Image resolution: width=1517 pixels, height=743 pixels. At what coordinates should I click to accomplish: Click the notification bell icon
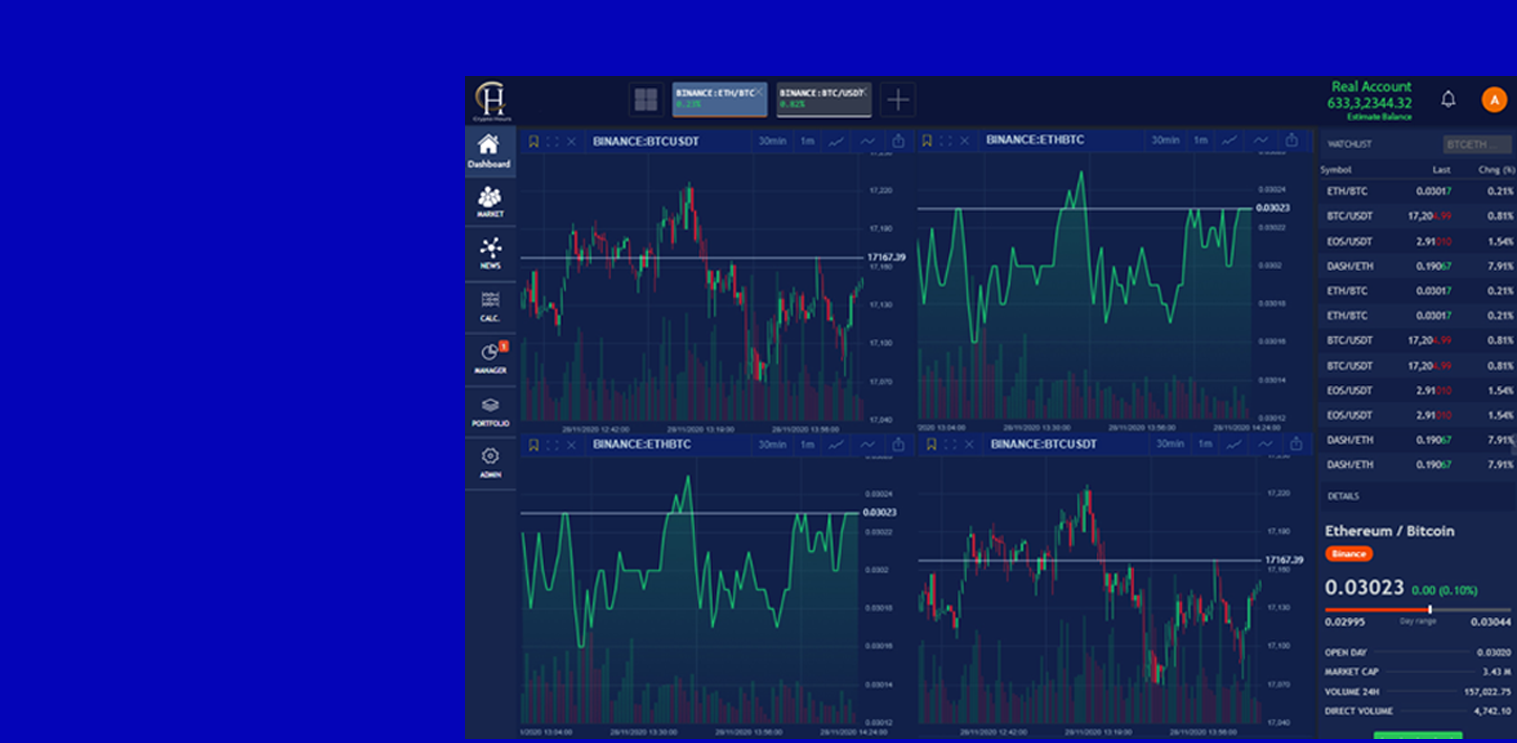click(1448, 99)
